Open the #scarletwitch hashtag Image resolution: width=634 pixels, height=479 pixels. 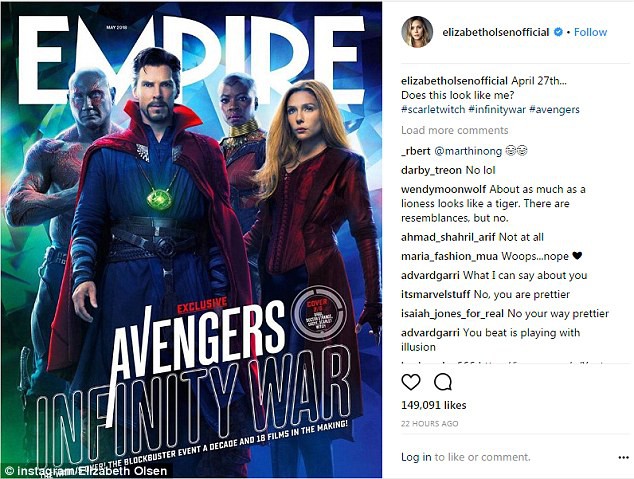pyautogui.click(x=433, y=110)
